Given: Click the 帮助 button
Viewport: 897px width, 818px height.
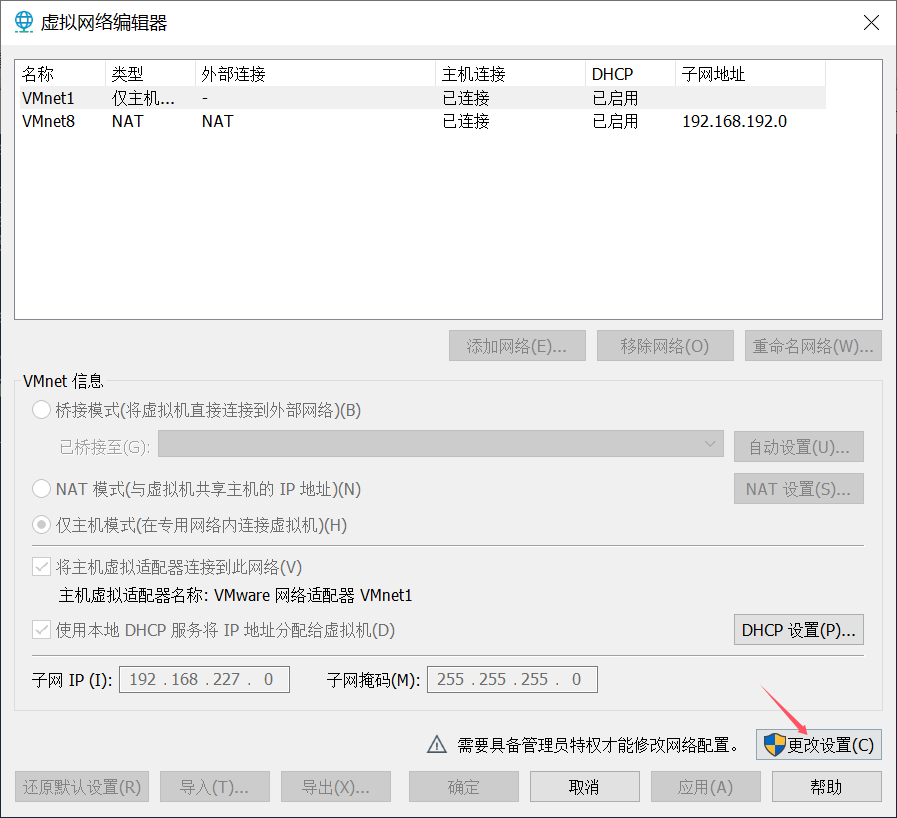Looking at the screenshot, I should tap(827, 787).
